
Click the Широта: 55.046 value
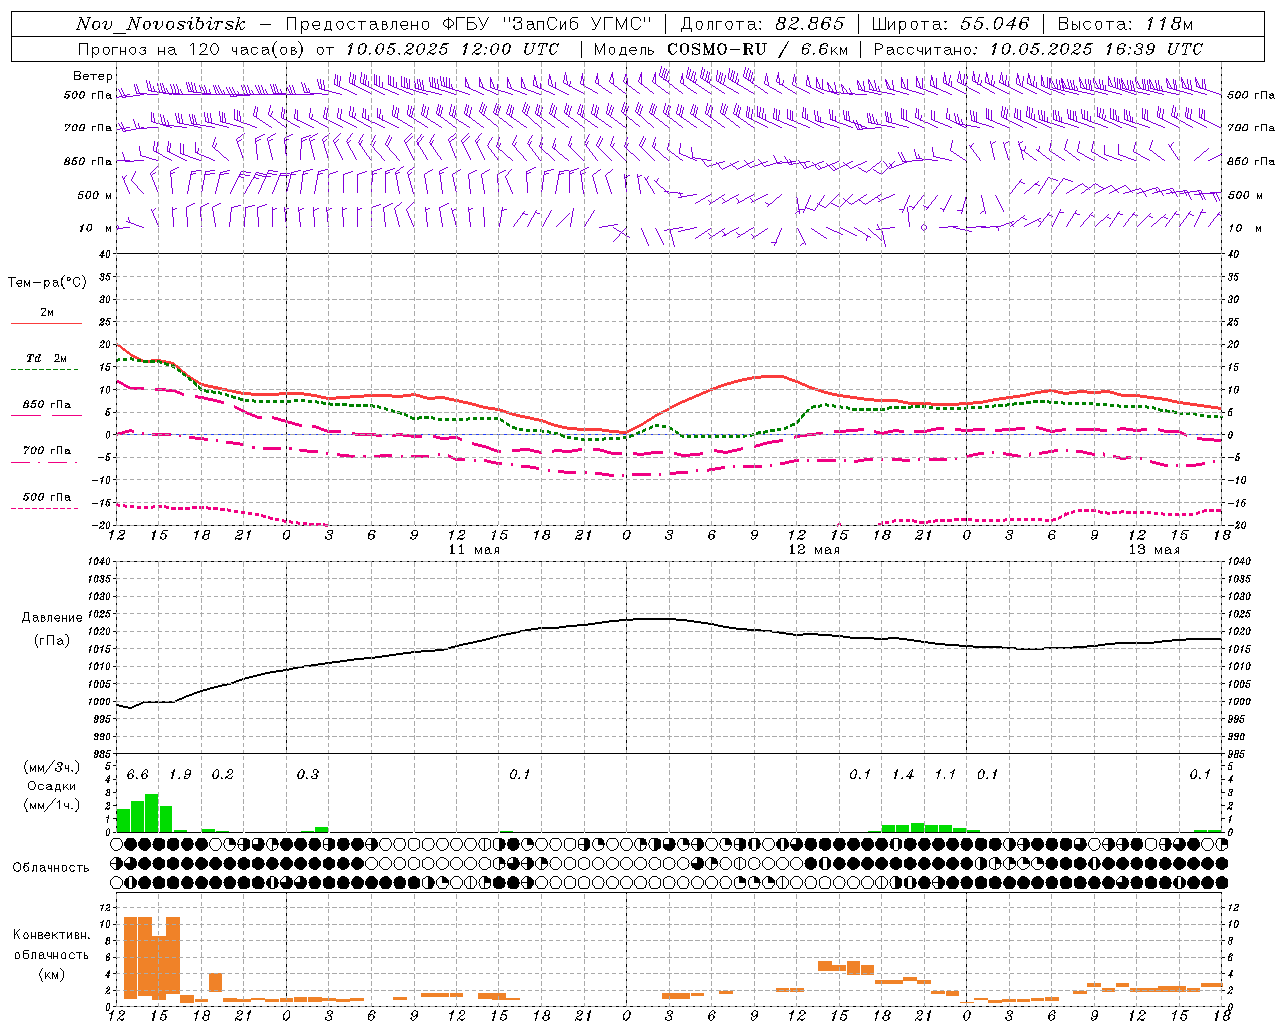(950, 24)
